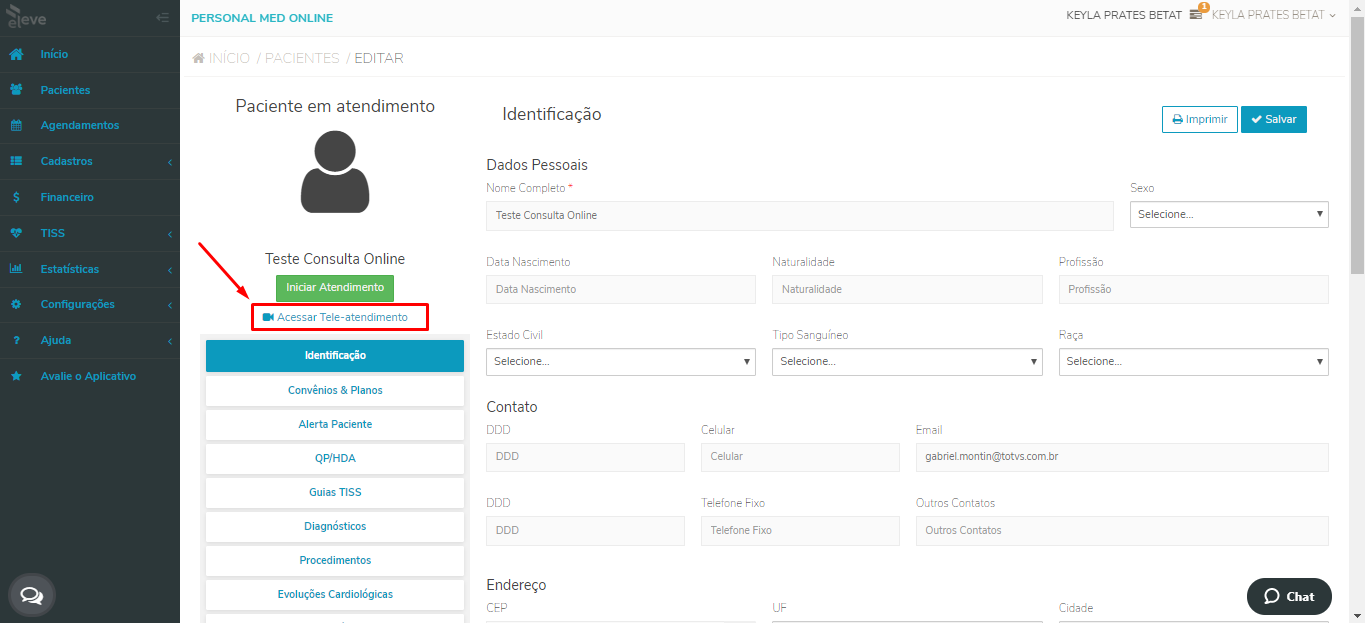Select the Procedimentos tab

click(335, 560)
